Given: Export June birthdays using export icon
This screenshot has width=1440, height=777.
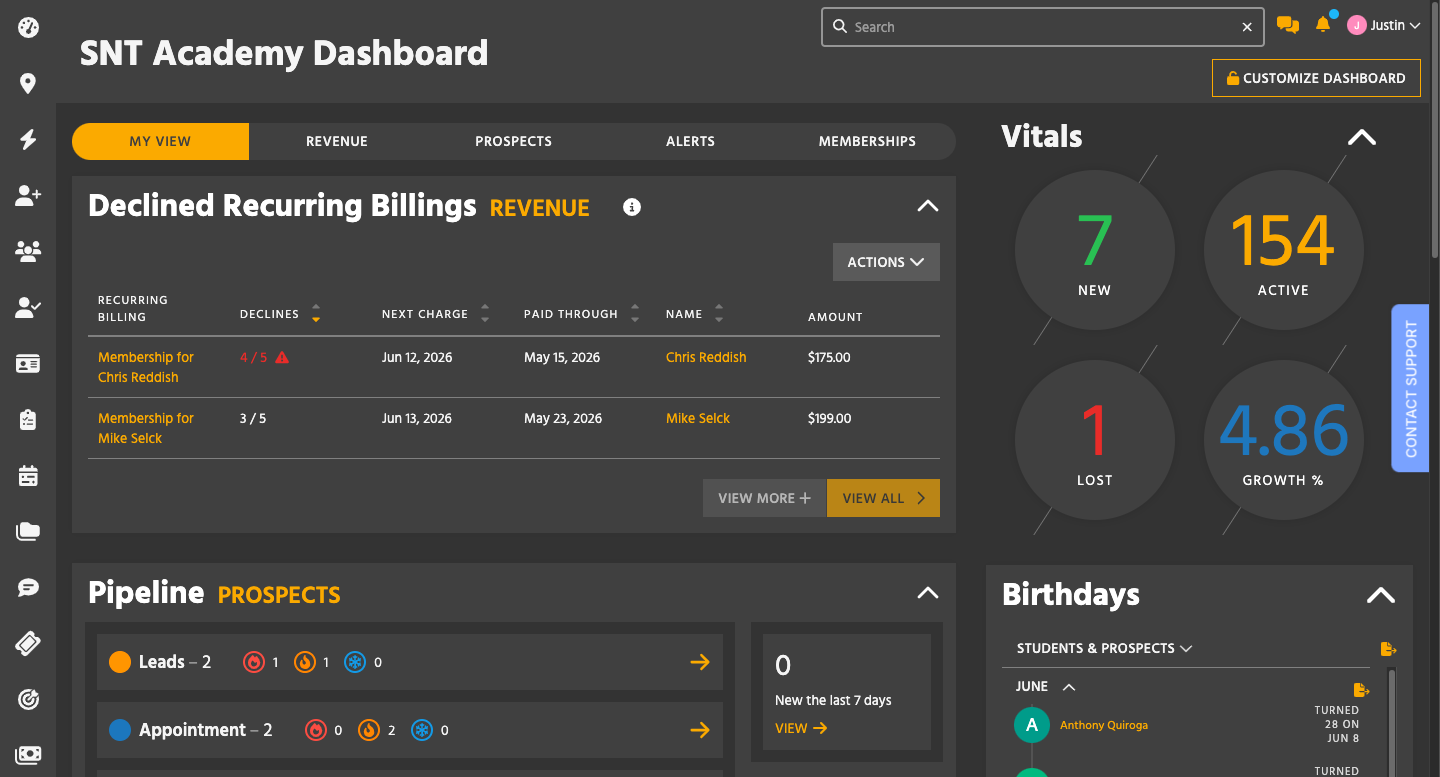Looking at the screenshot, I should [1360, 690].
